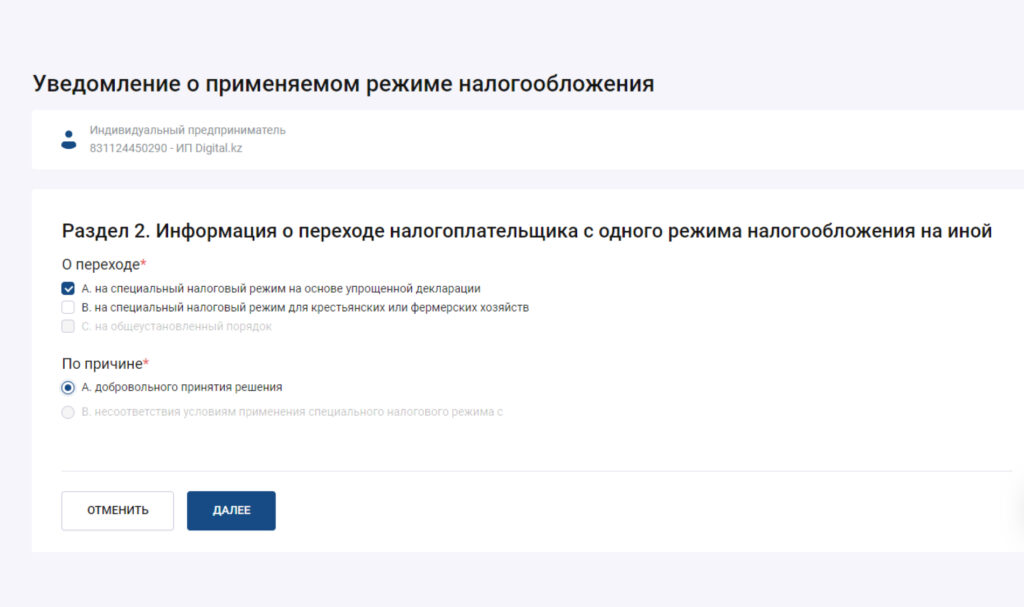
Task: Click the disabled option C checkbox
Action: 67,327
